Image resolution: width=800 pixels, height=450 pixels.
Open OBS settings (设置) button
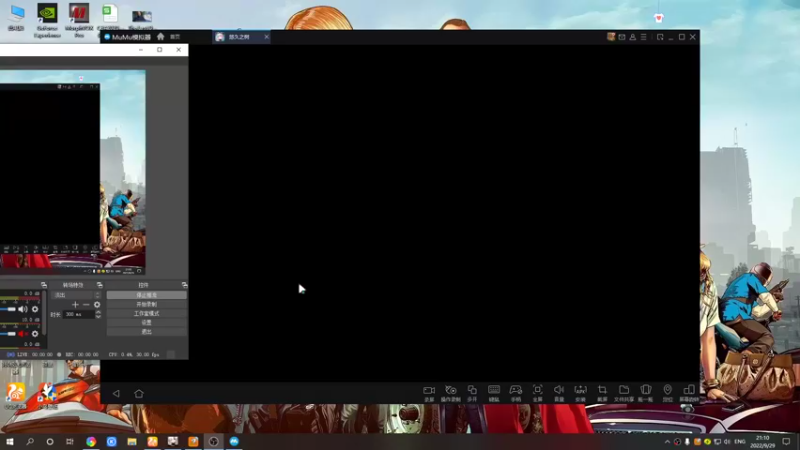146,322
